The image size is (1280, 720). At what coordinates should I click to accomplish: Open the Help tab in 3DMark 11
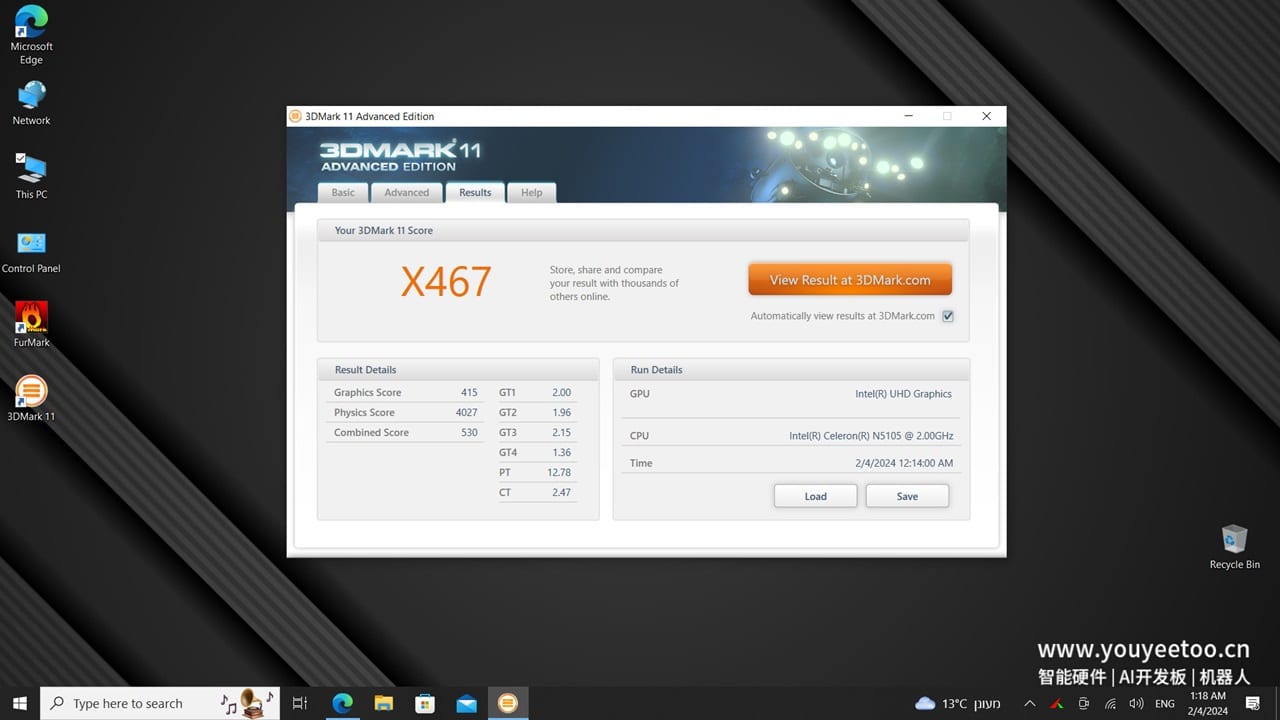point(531,192)
